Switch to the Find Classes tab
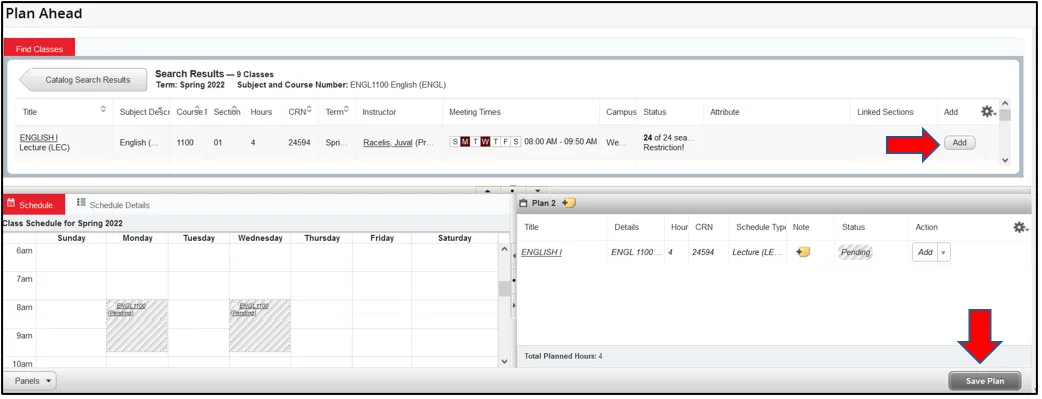 click(x=39, y=49)
